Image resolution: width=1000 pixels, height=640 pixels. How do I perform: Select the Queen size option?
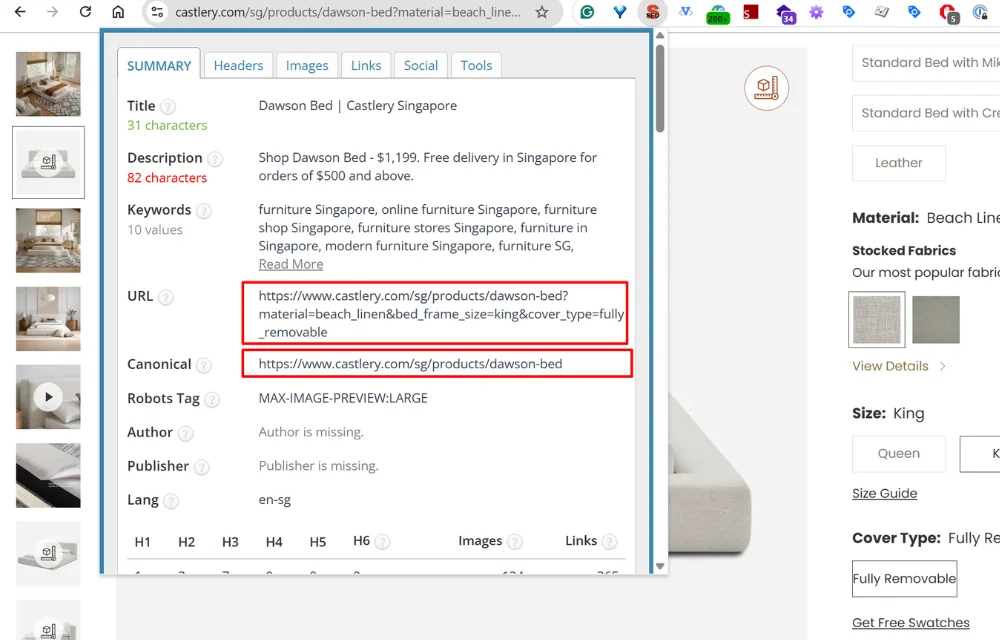pos(898,453)
